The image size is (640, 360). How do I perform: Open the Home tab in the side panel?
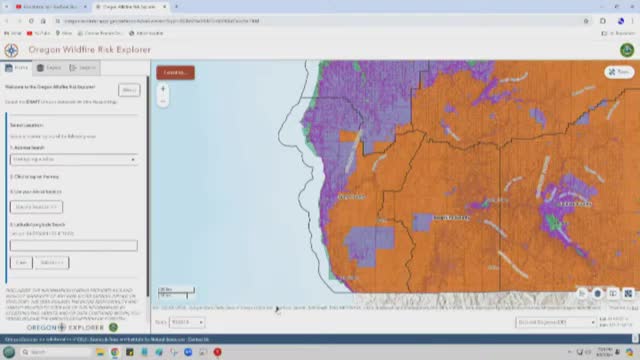point(16,68)
